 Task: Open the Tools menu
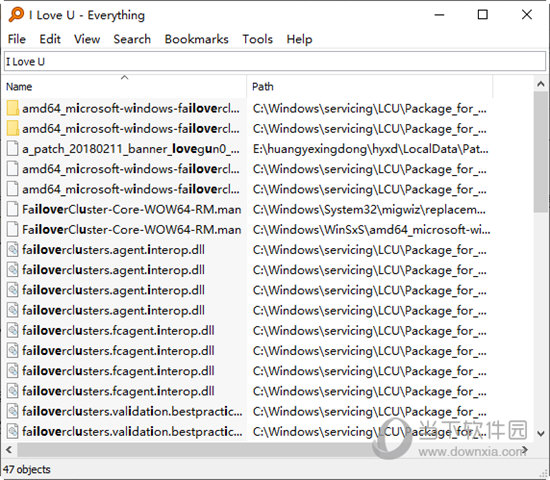click(257, 39)
